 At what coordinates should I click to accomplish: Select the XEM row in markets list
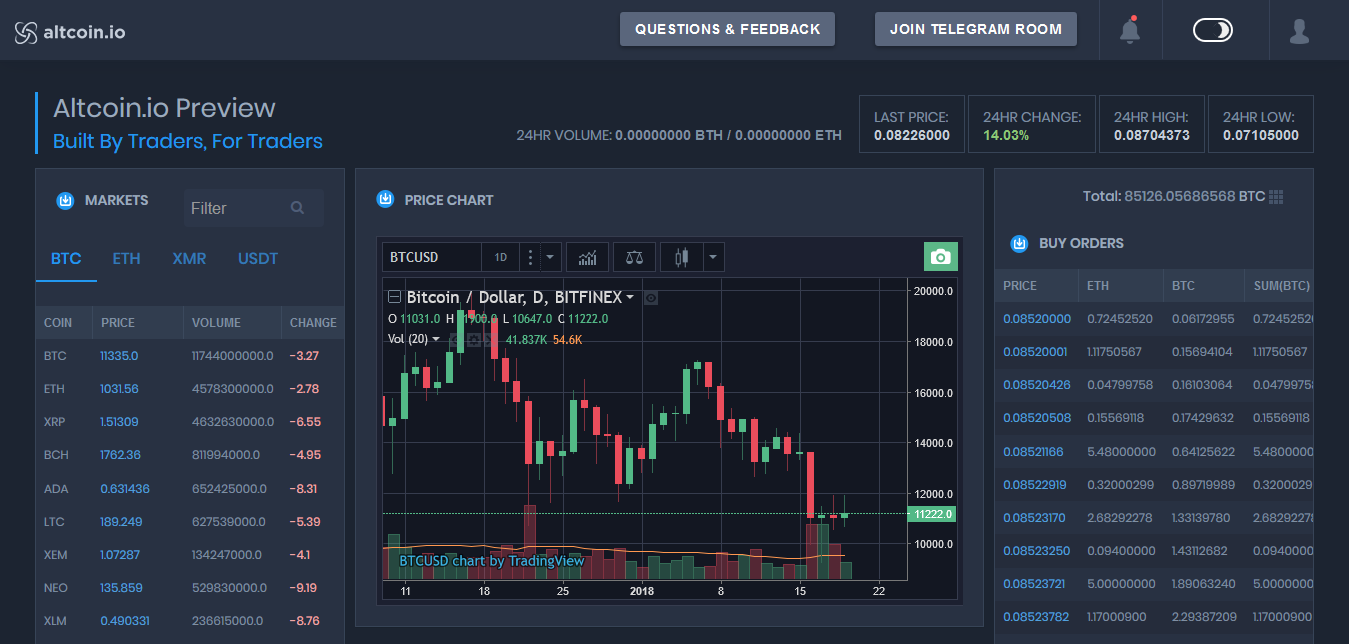pos(190,555)
